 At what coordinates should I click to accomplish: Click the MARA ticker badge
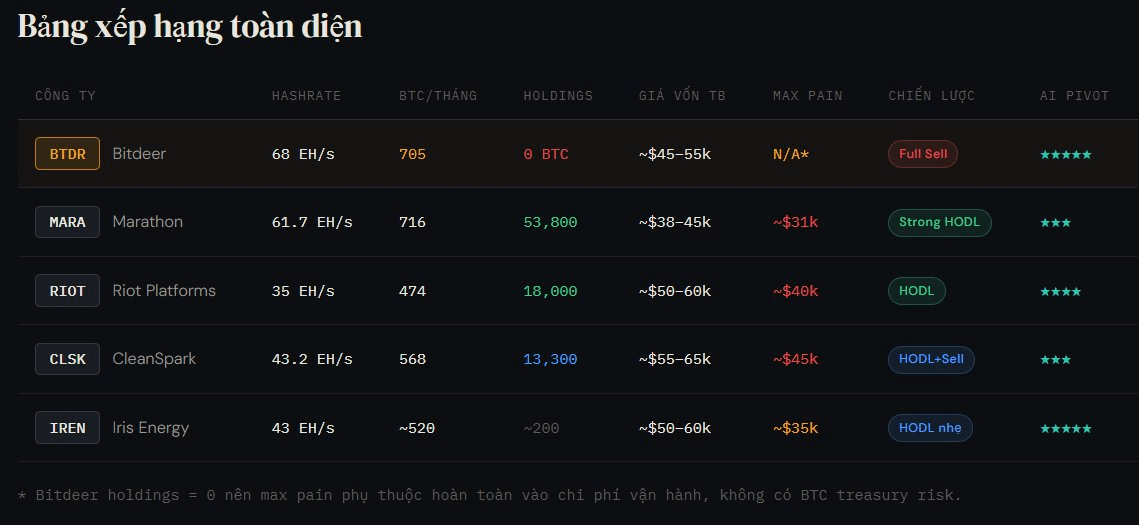[x=67, y=222]
